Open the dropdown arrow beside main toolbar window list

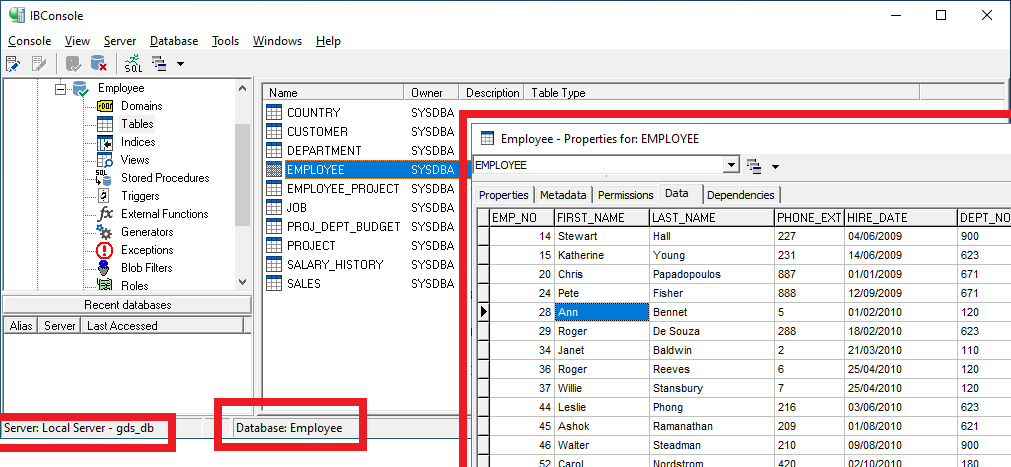[x=180, y=64]
